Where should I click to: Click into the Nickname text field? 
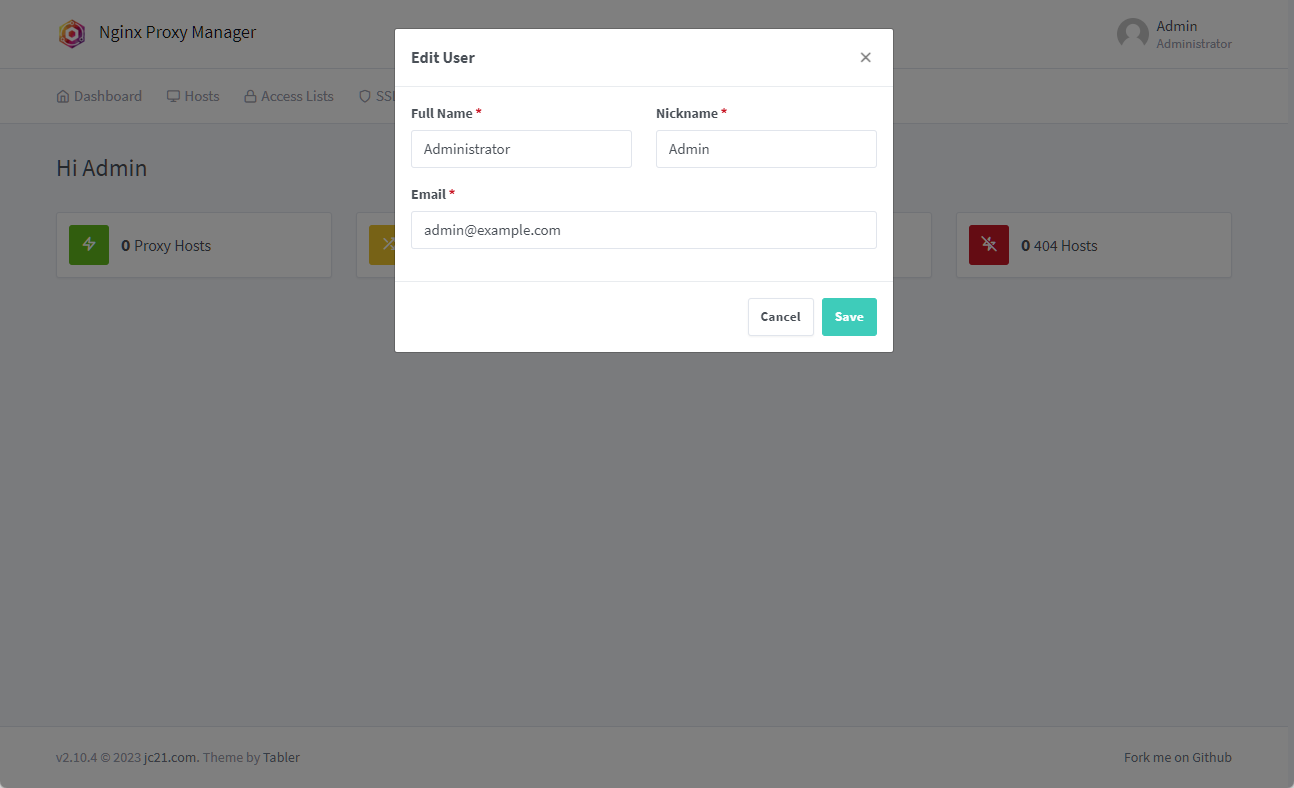click(x=766, y=149)
